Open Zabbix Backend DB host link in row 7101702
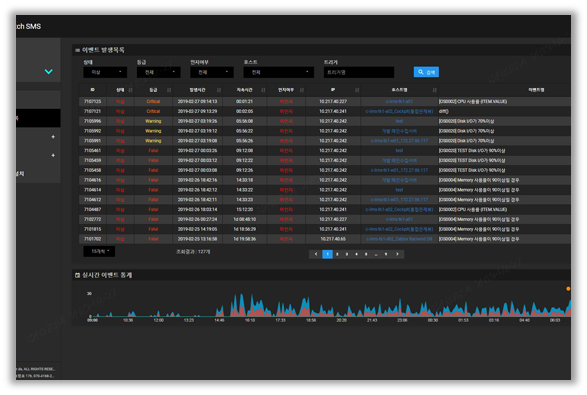This screenshot has height=395, width=587. [399, 239]
